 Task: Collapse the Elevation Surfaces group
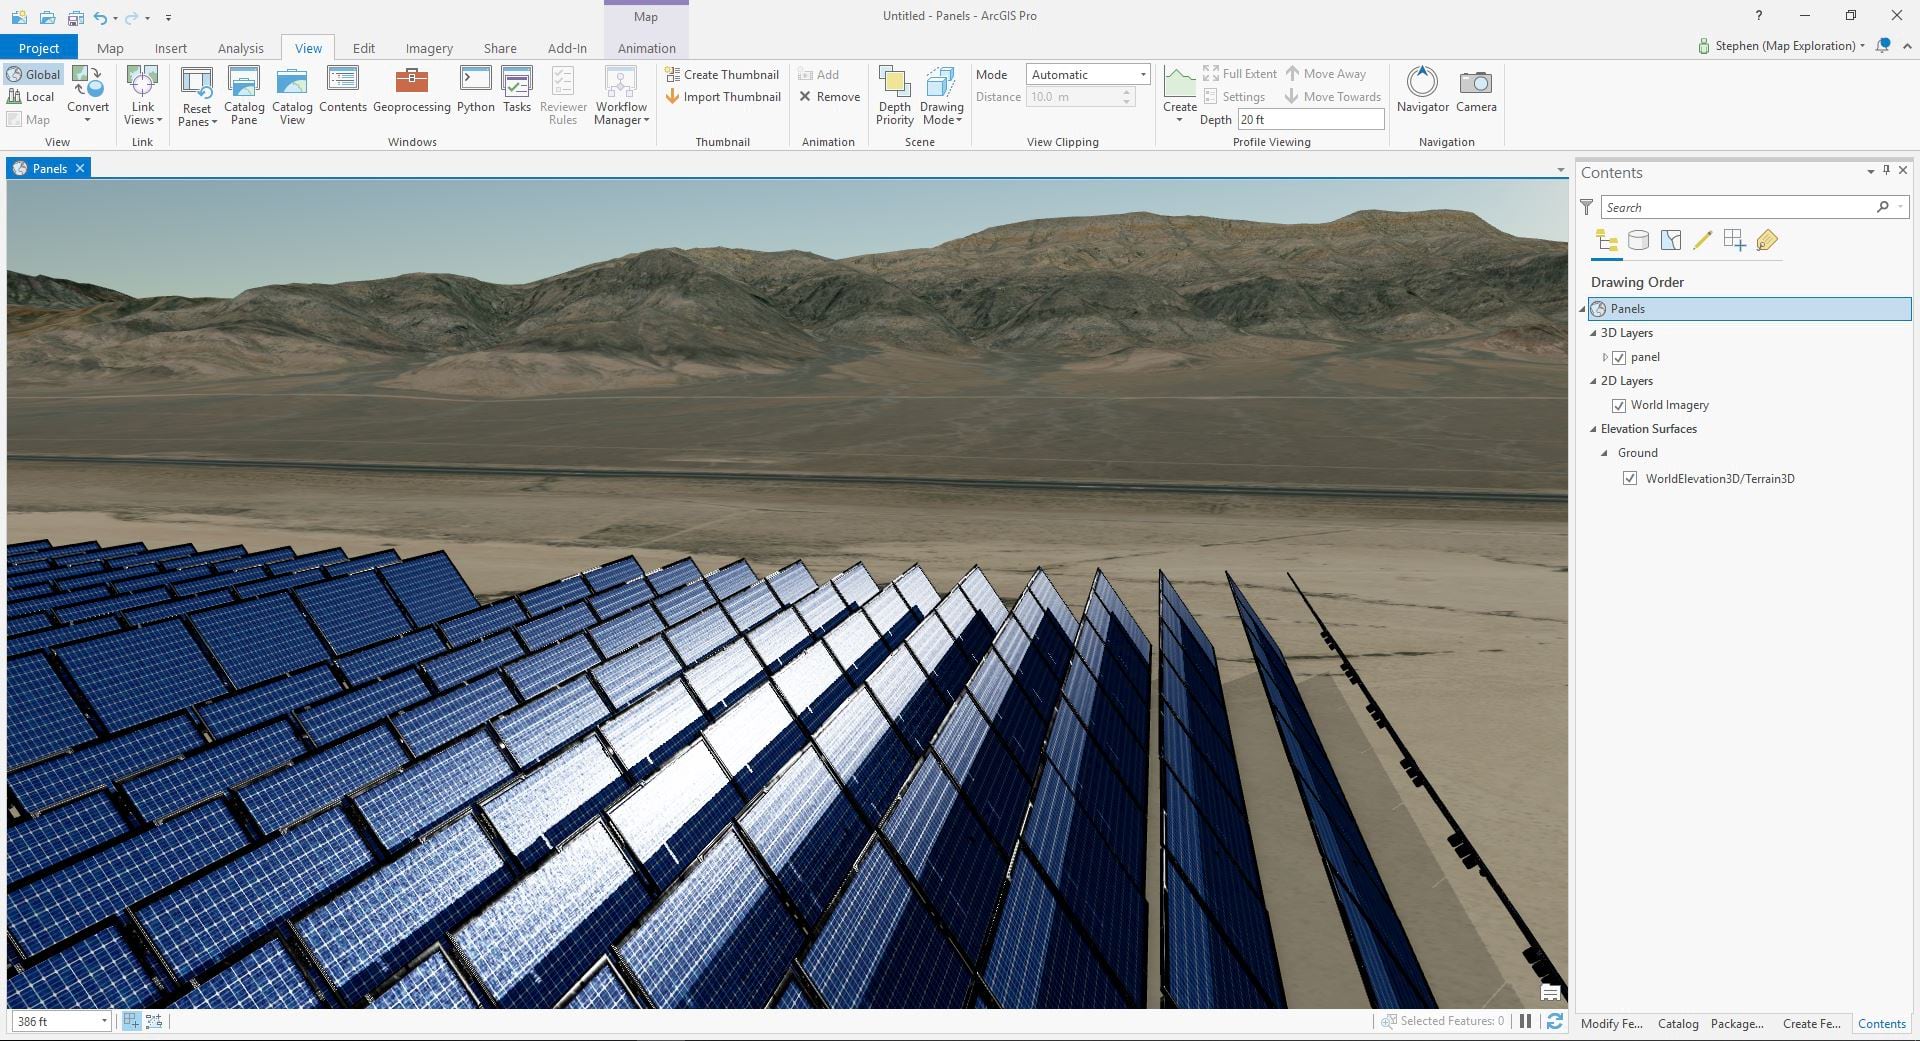click(x=1594, y=429)
